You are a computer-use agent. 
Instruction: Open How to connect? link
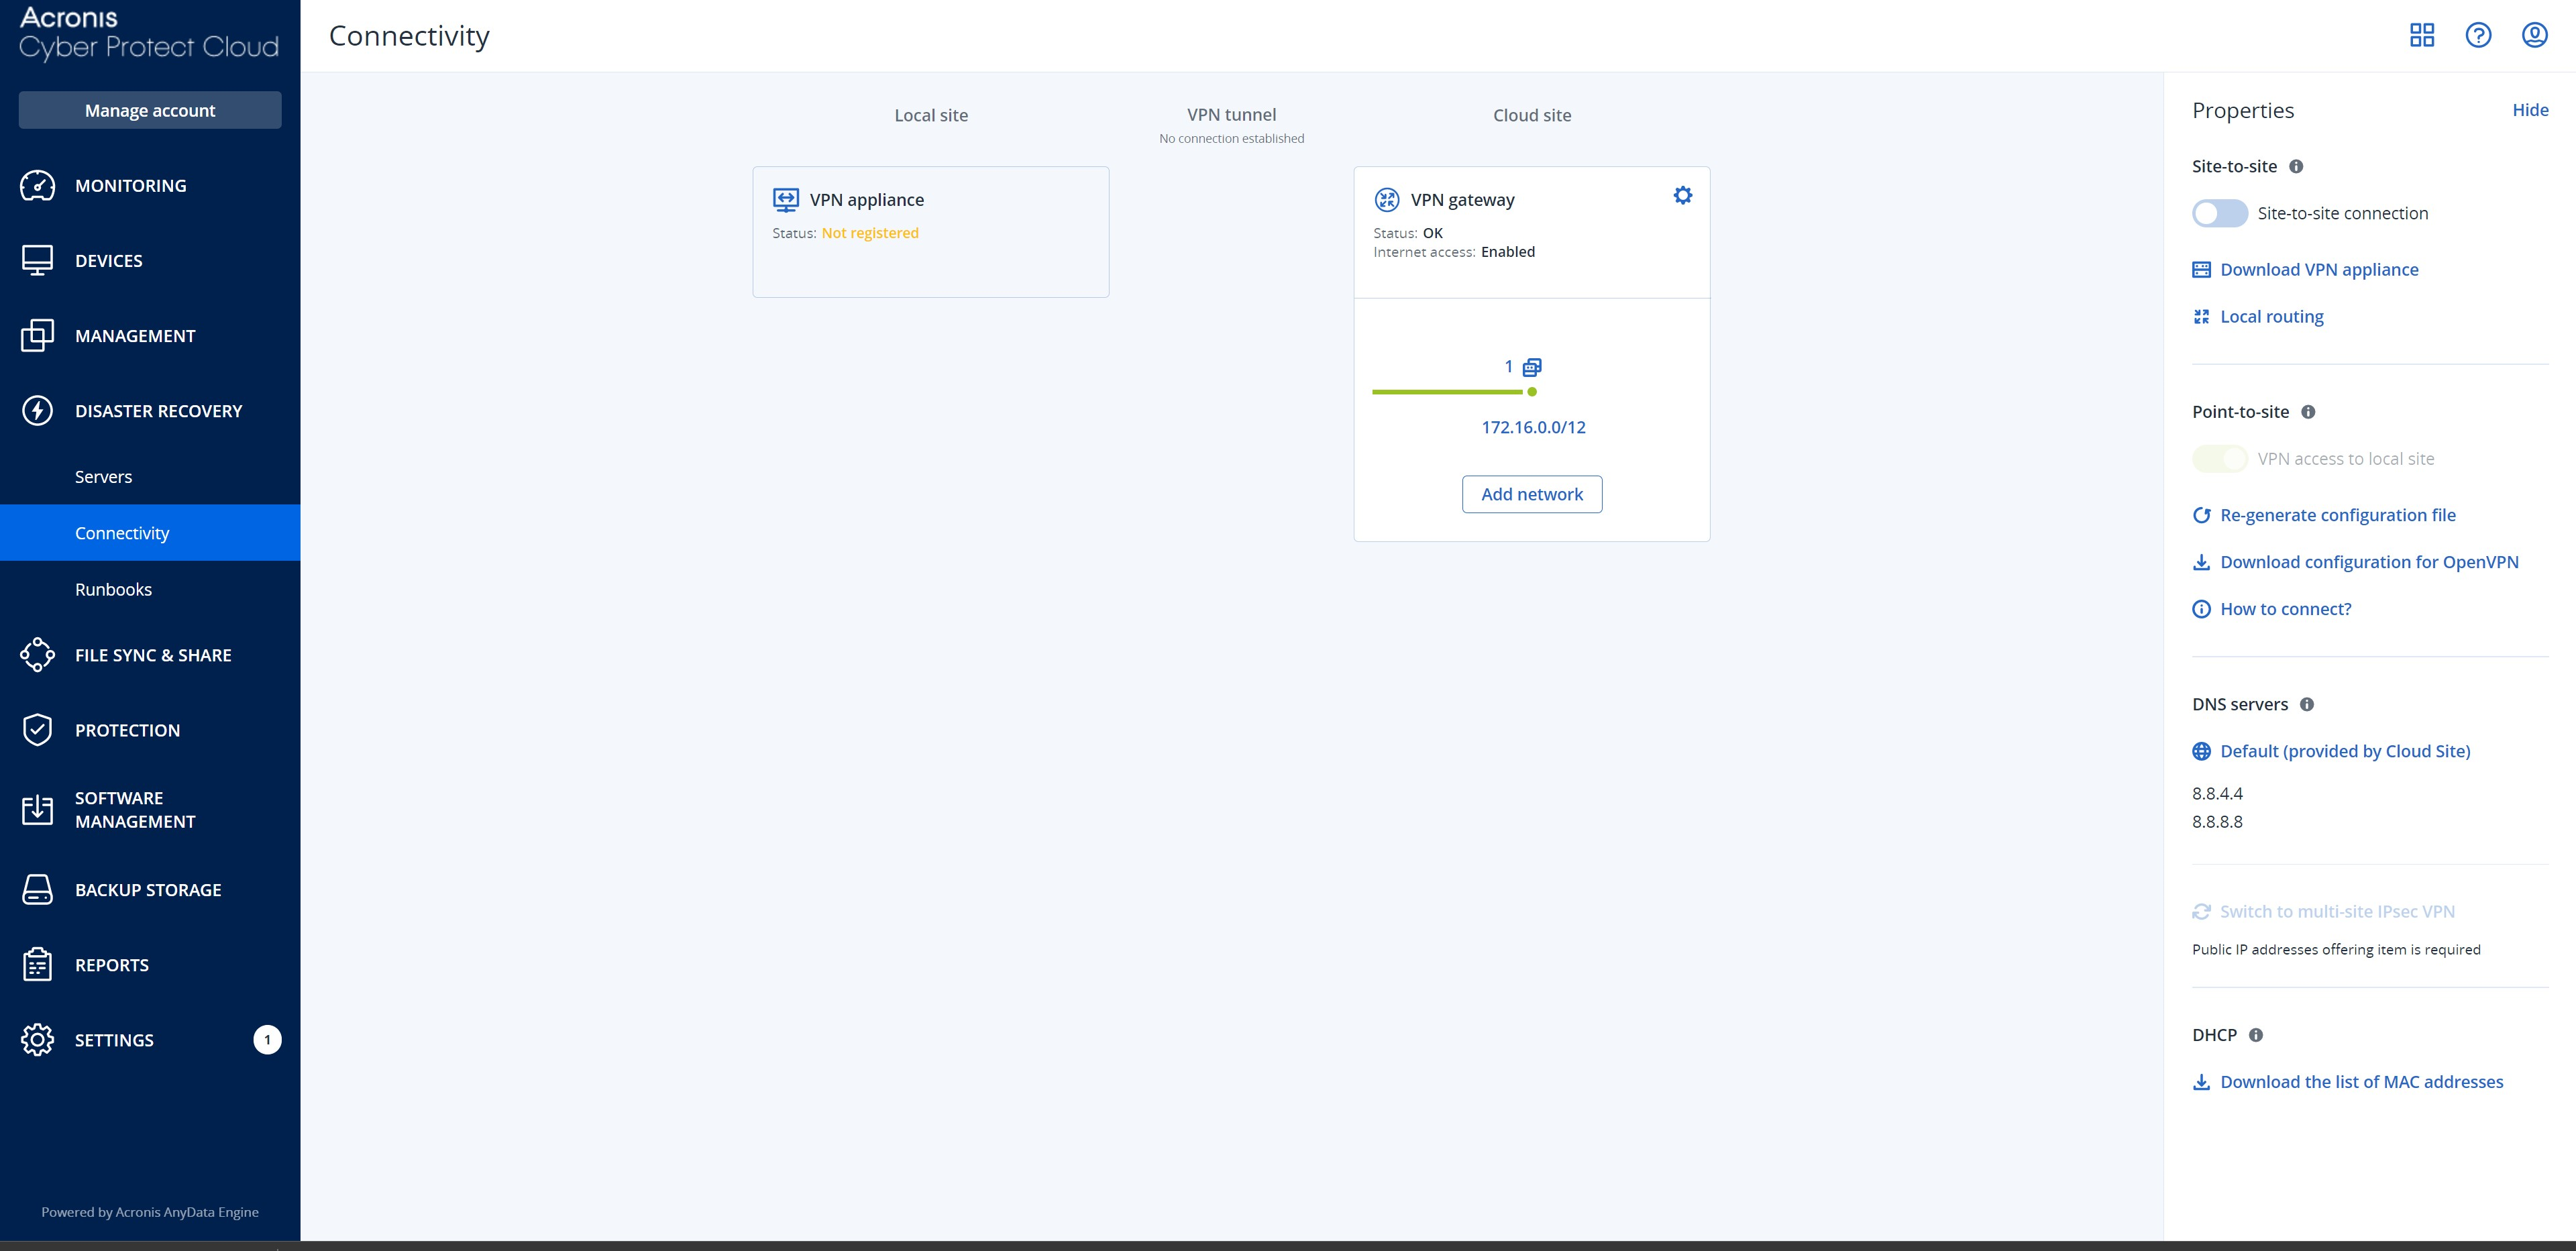2285,609
